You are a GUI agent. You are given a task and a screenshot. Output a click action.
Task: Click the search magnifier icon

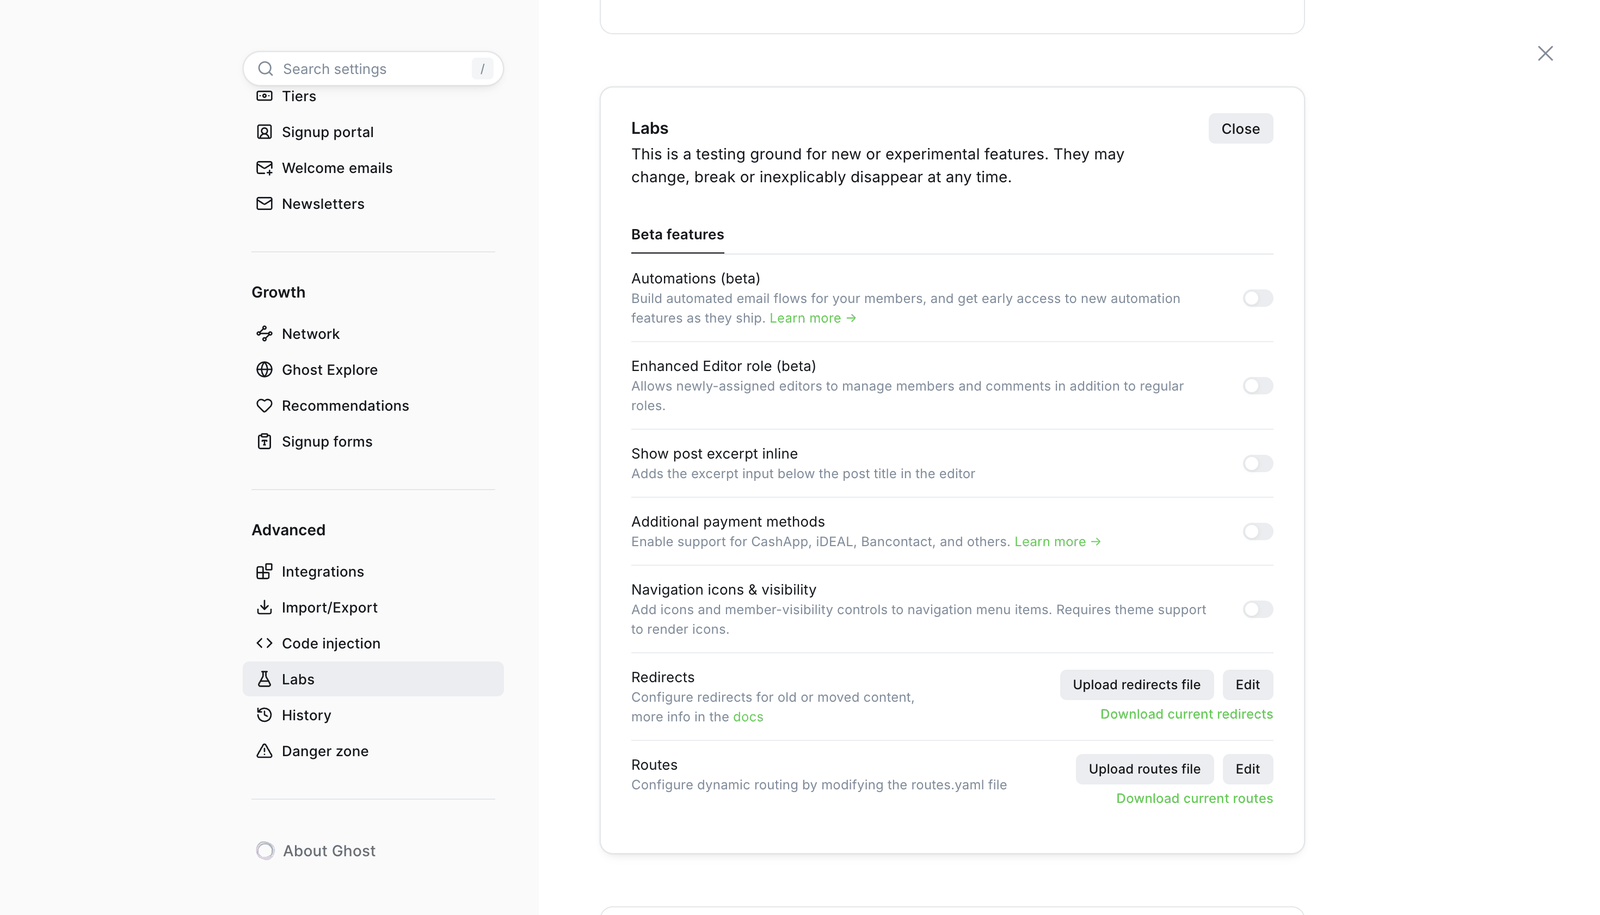[x=265, y=69]
